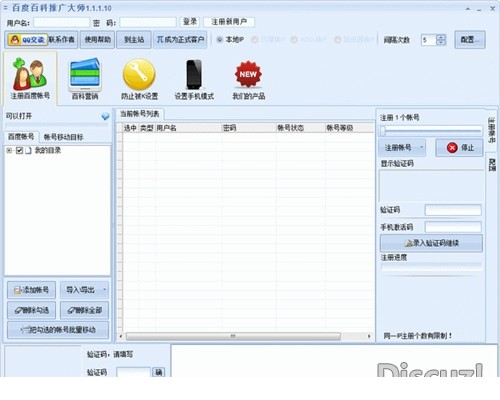The width and height of the screenshot is (500, 400).
Task: Click the 成为正式客户 toolbar button
Action: tap(180, 40)
